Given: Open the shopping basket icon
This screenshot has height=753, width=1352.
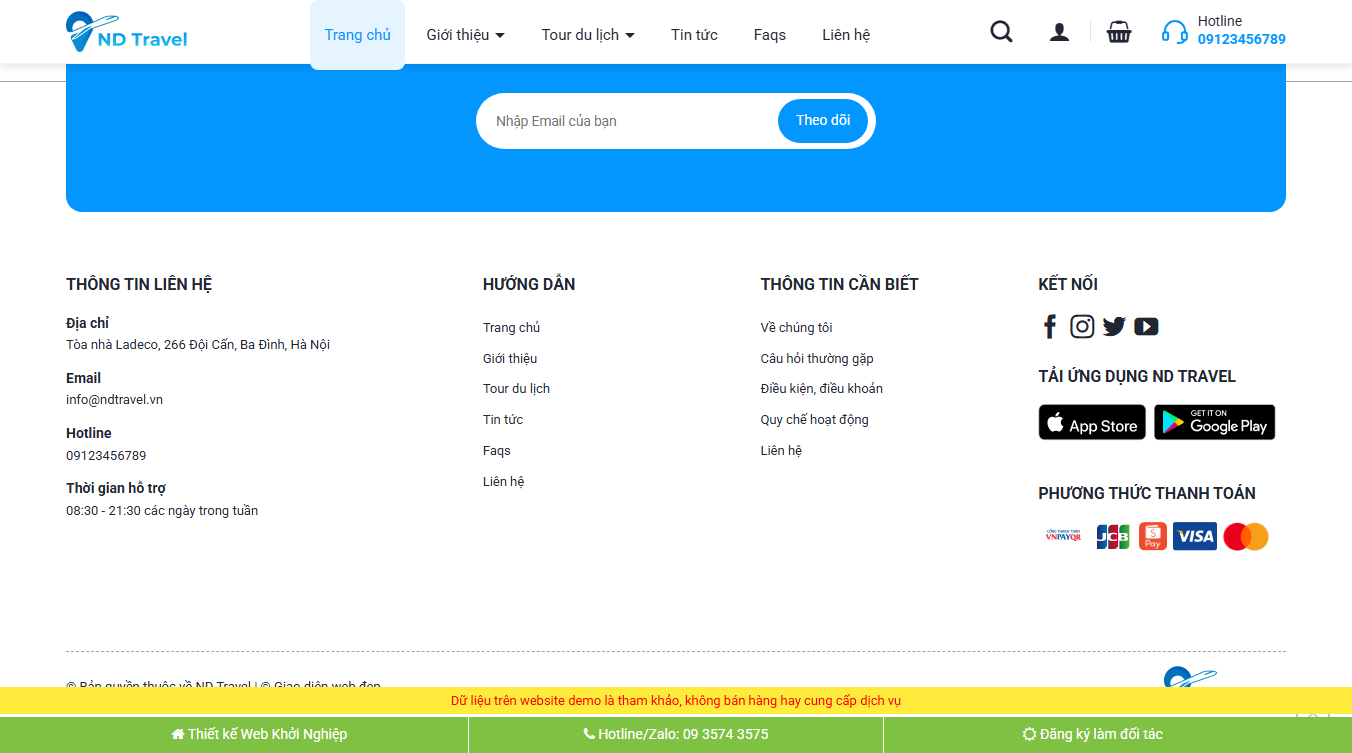Looking at the screenshot, I should point(1119,32).
